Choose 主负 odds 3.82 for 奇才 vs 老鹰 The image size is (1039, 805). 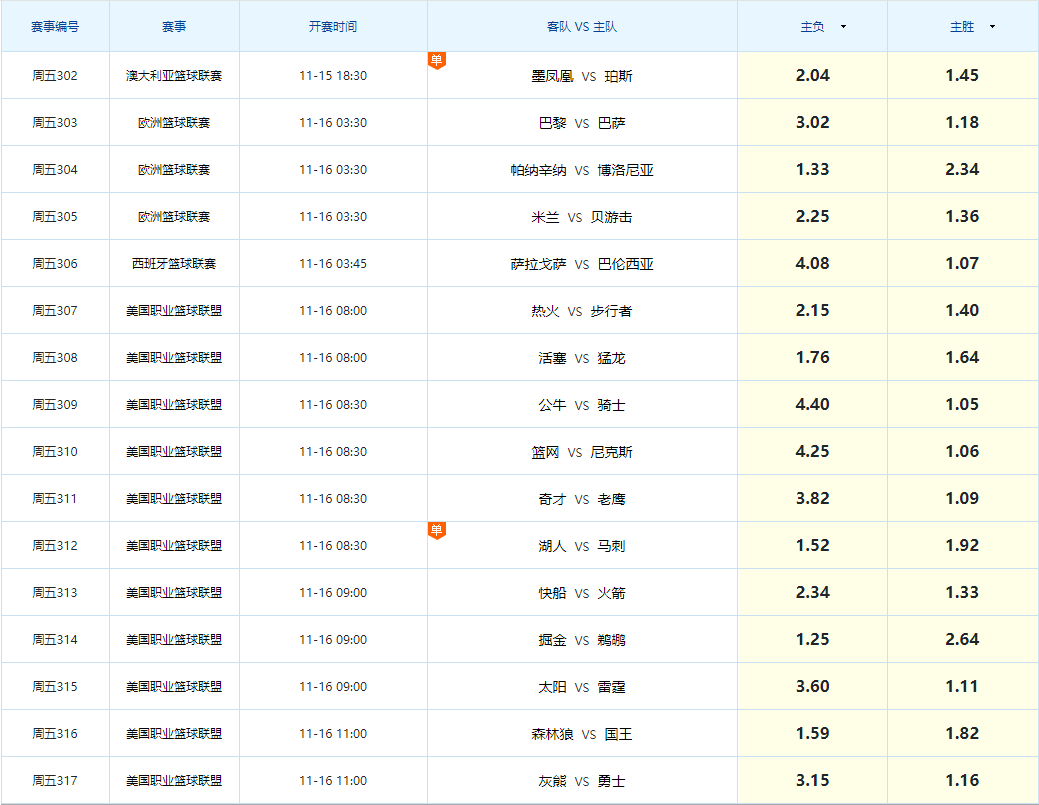pos(812,499)
